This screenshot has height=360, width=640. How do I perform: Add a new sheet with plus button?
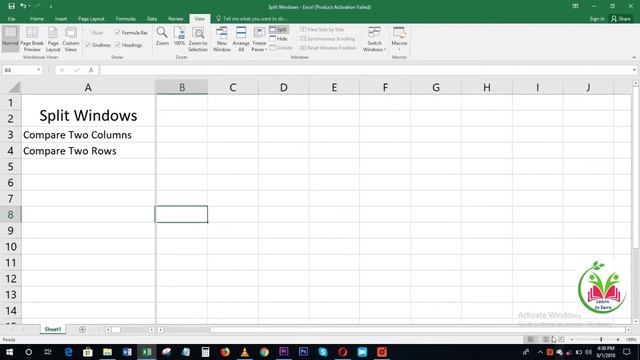click(x=82, y=329)
